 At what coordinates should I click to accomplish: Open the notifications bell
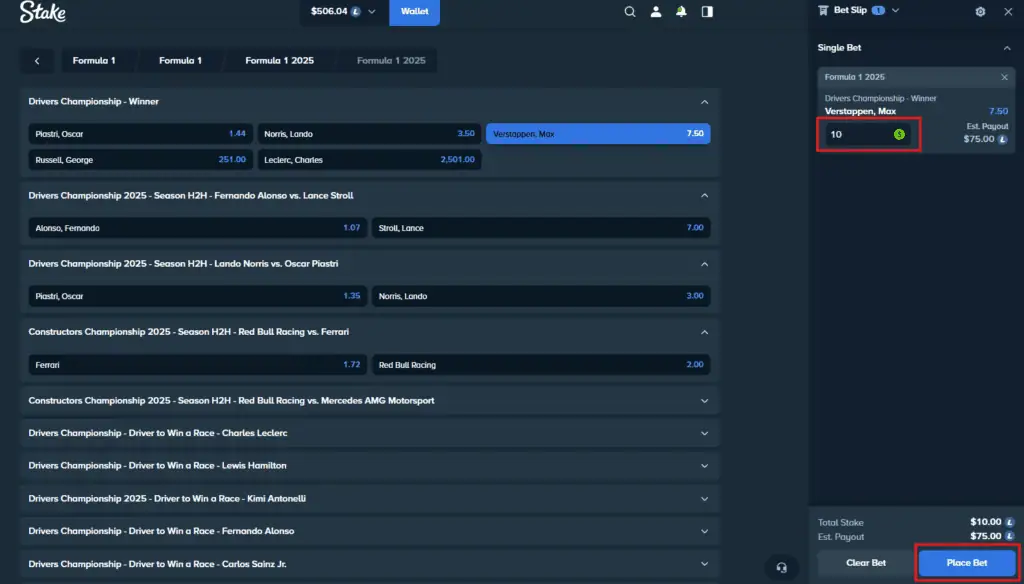[x=682, y=12]
